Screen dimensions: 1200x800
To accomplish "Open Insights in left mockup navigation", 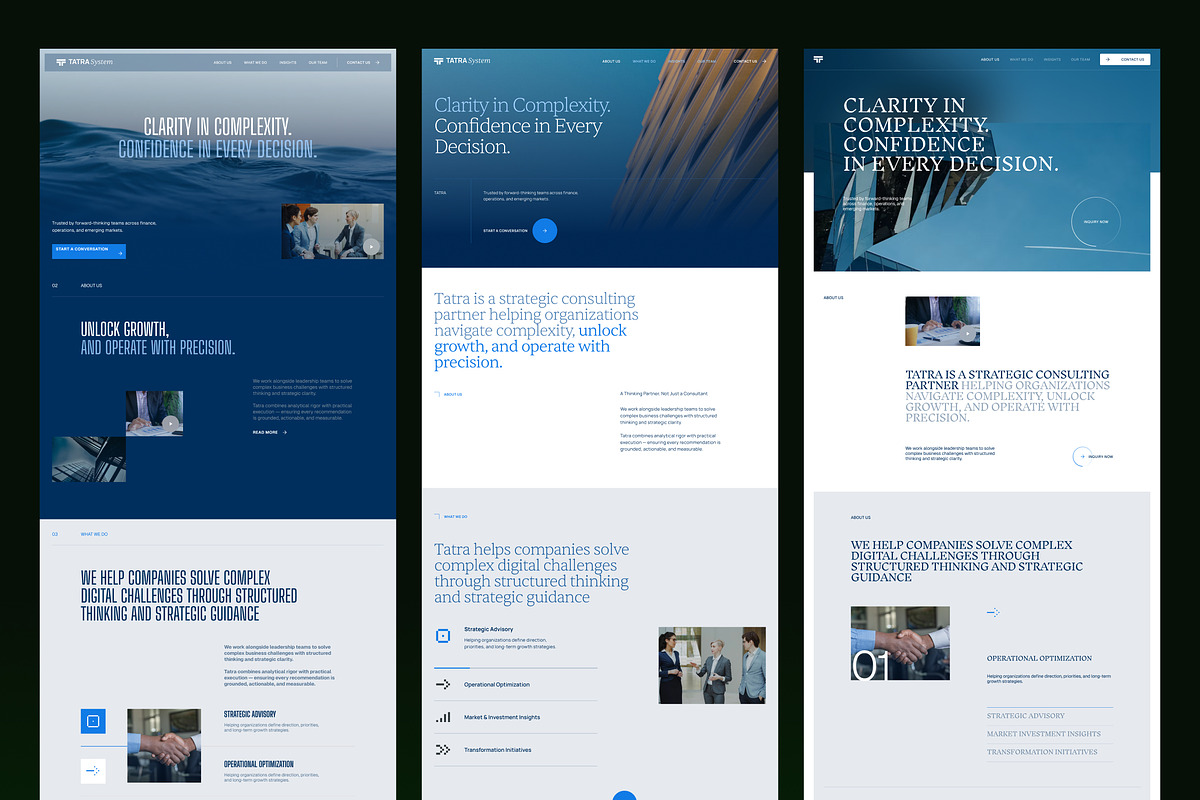I will point(288,63).
